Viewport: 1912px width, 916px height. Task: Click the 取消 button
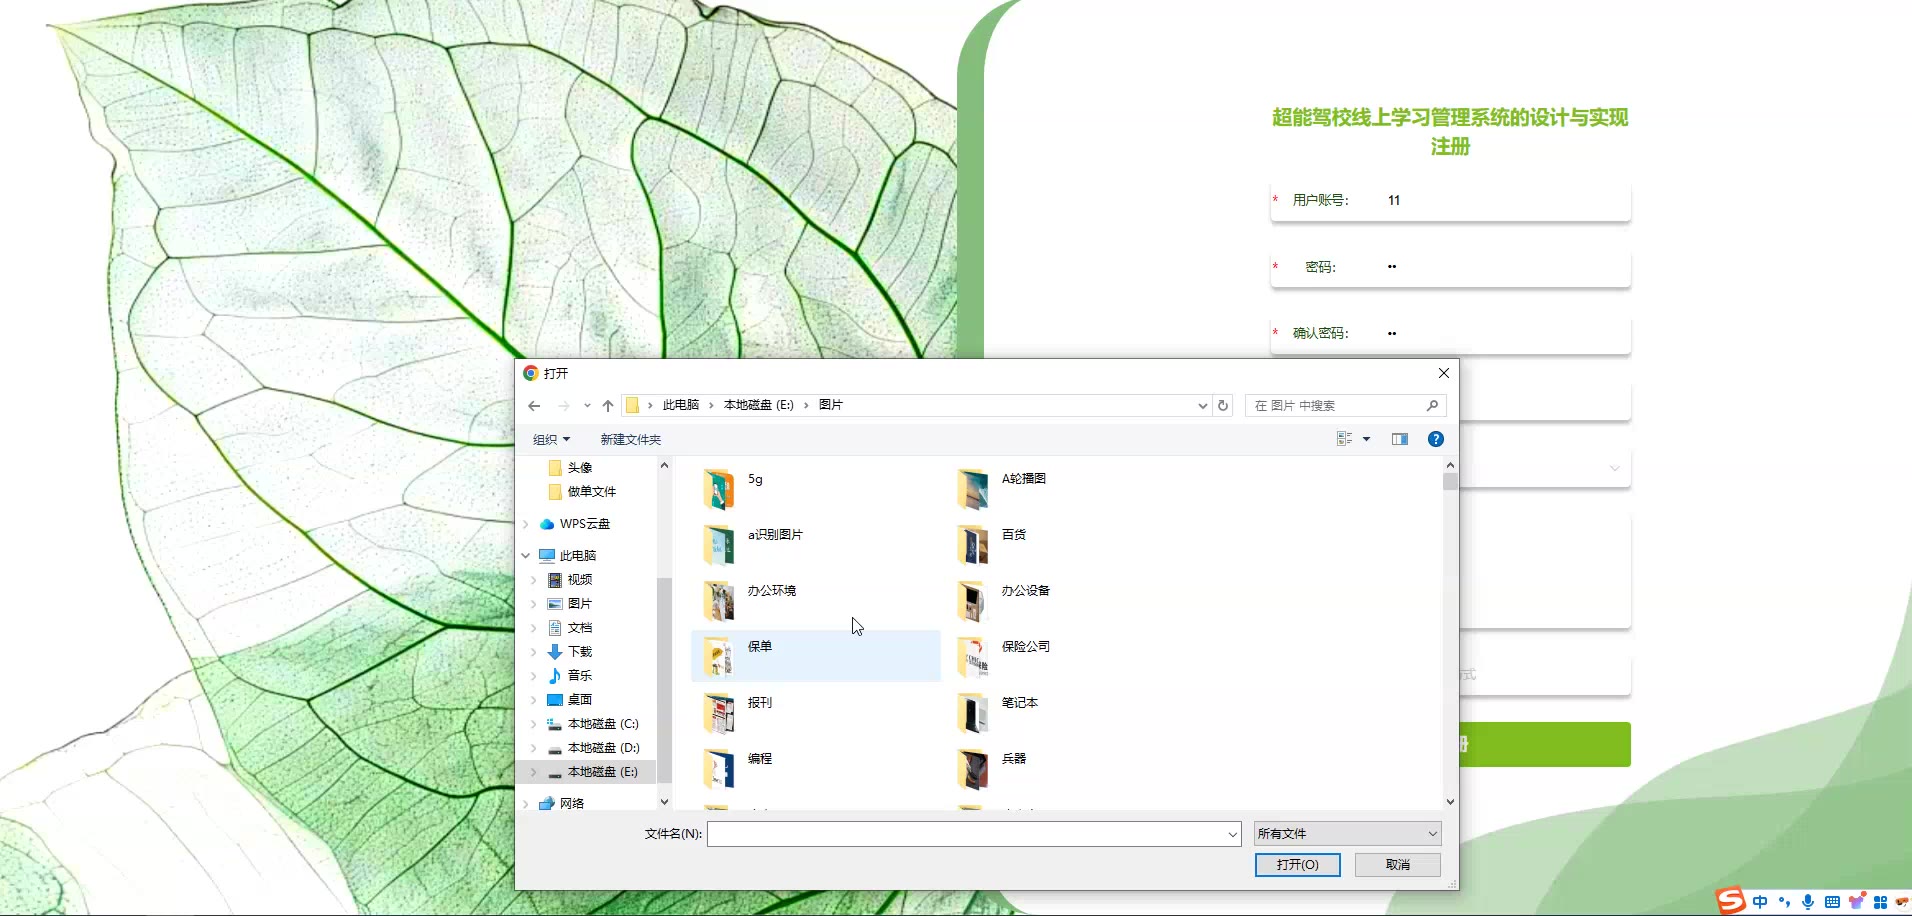(x=1398, y=865)
